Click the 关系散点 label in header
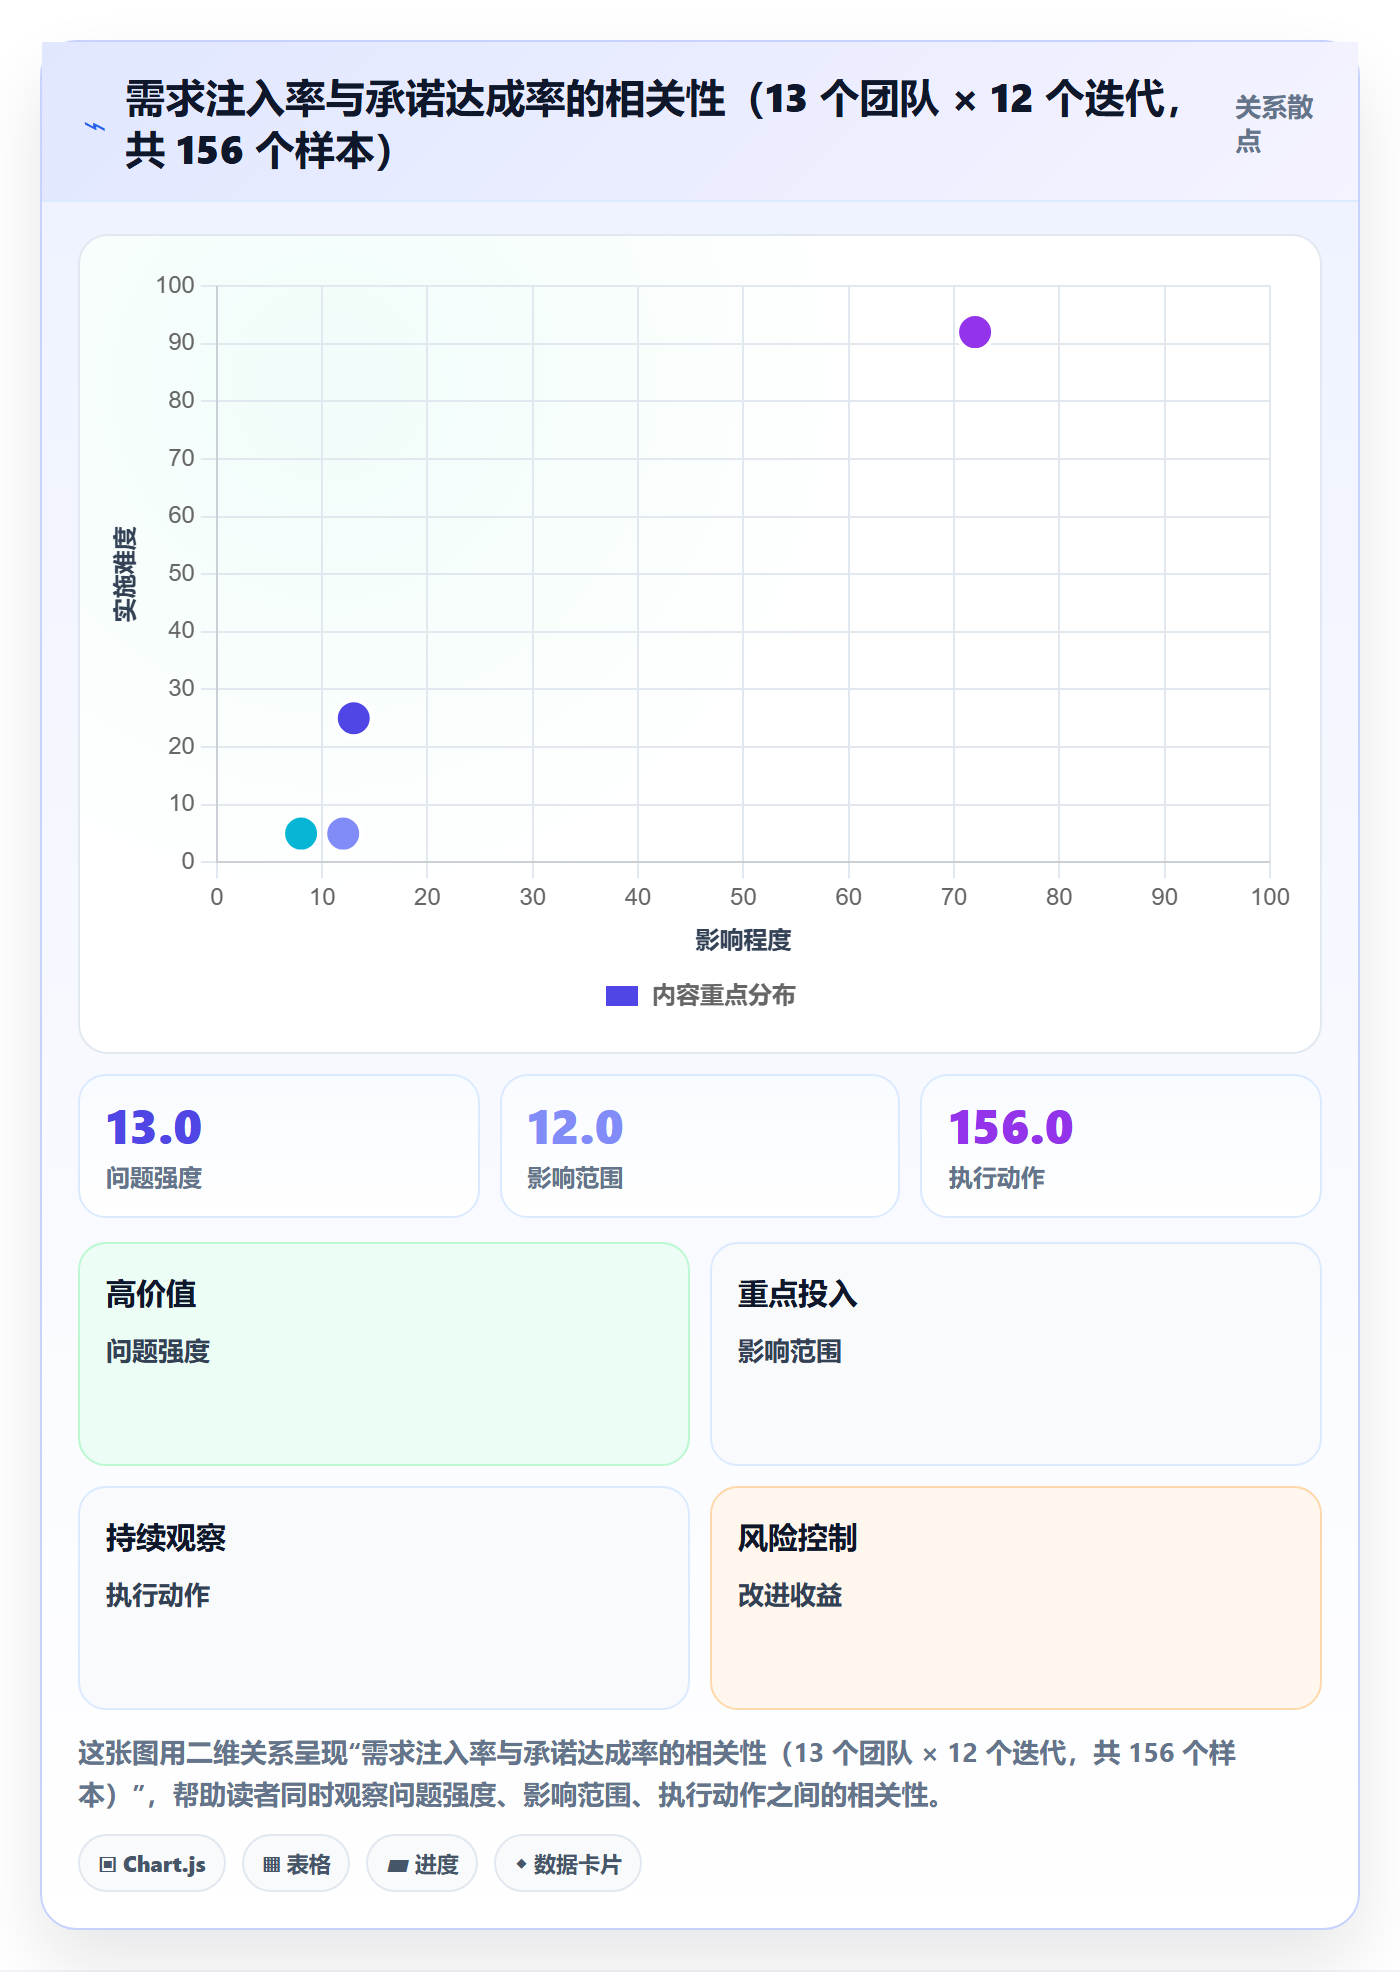 1274,124
